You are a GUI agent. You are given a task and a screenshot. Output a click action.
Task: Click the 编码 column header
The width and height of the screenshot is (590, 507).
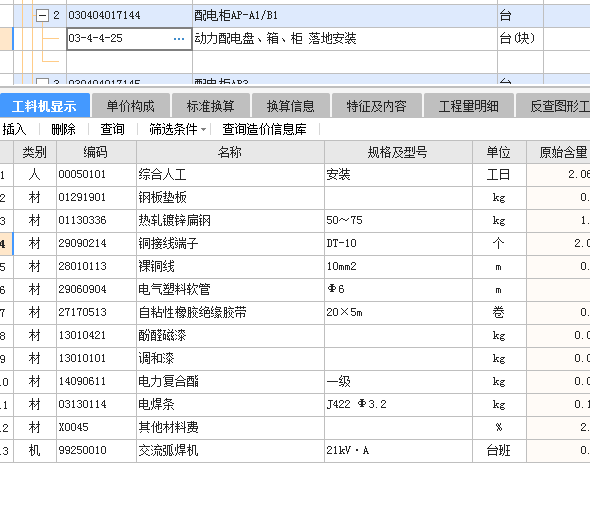(96, 152)
